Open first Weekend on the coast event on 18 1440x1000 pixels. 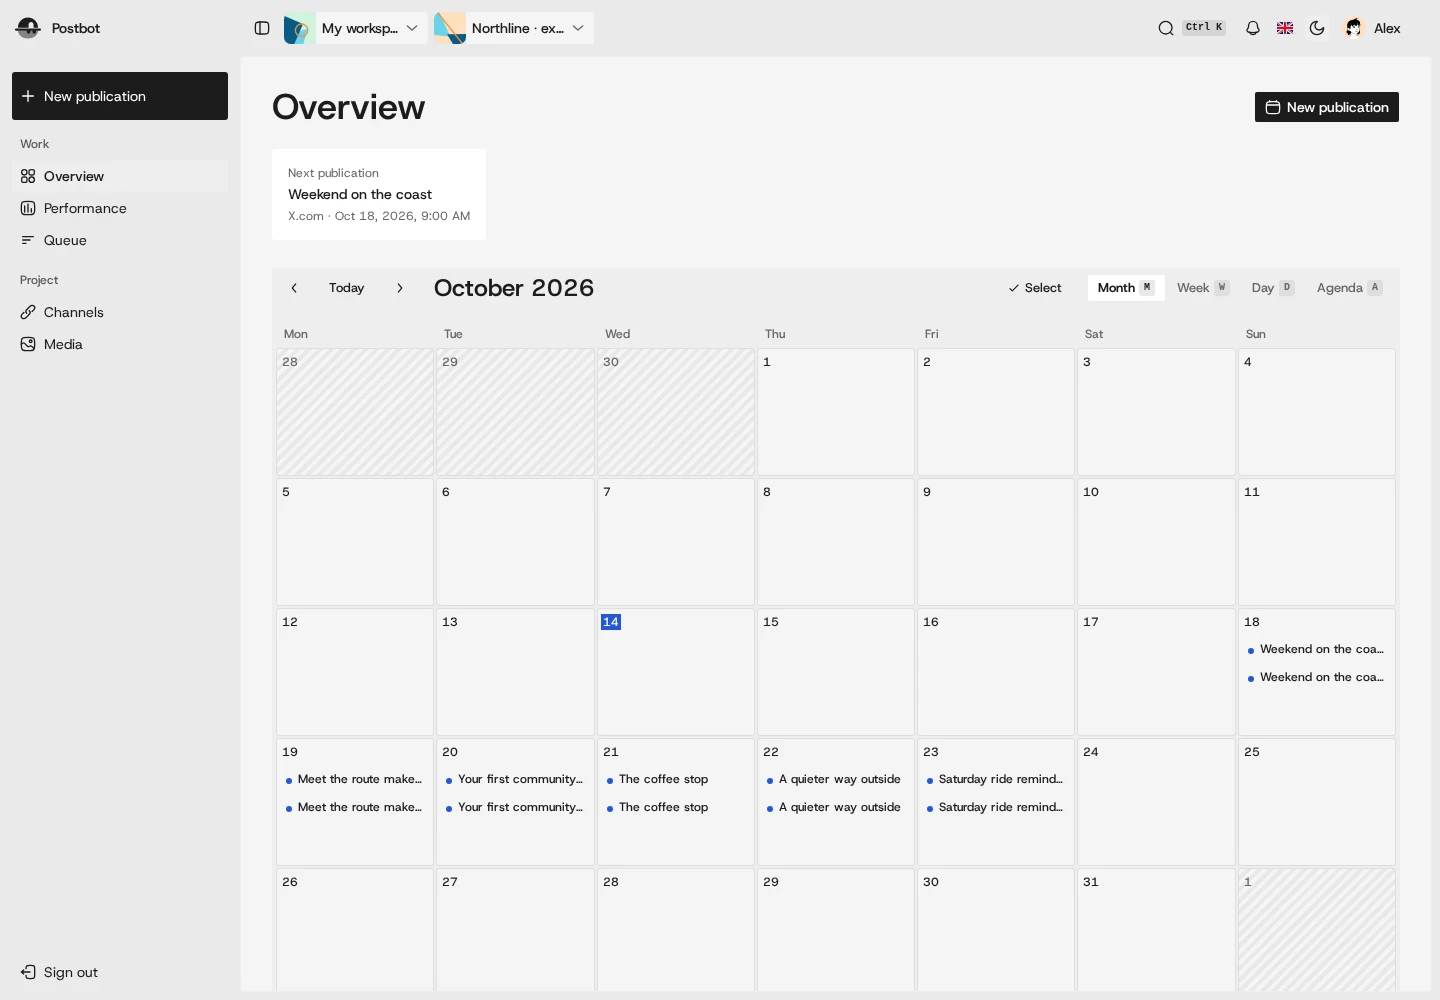pyautogui.click(x=1316, y=649)
